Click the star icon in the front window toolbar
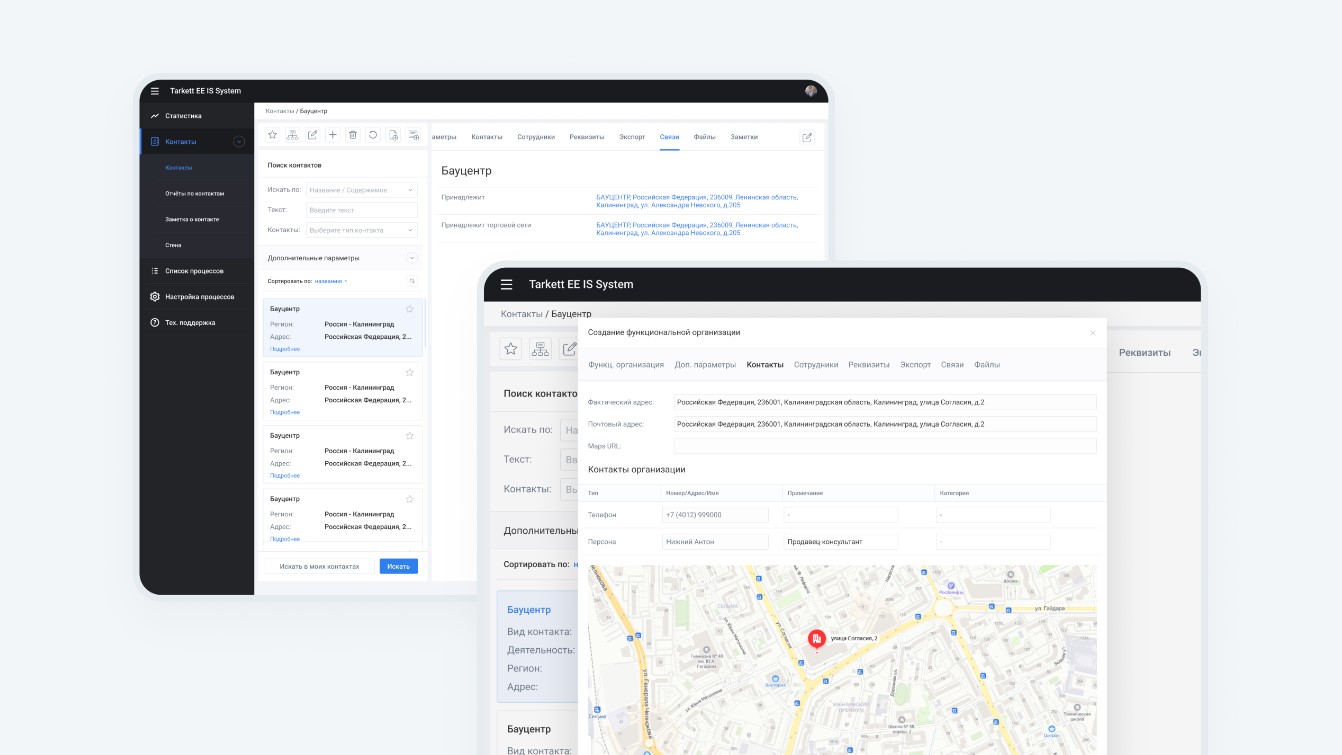This screenshot has width=1342, height=755. coord(511,348)
